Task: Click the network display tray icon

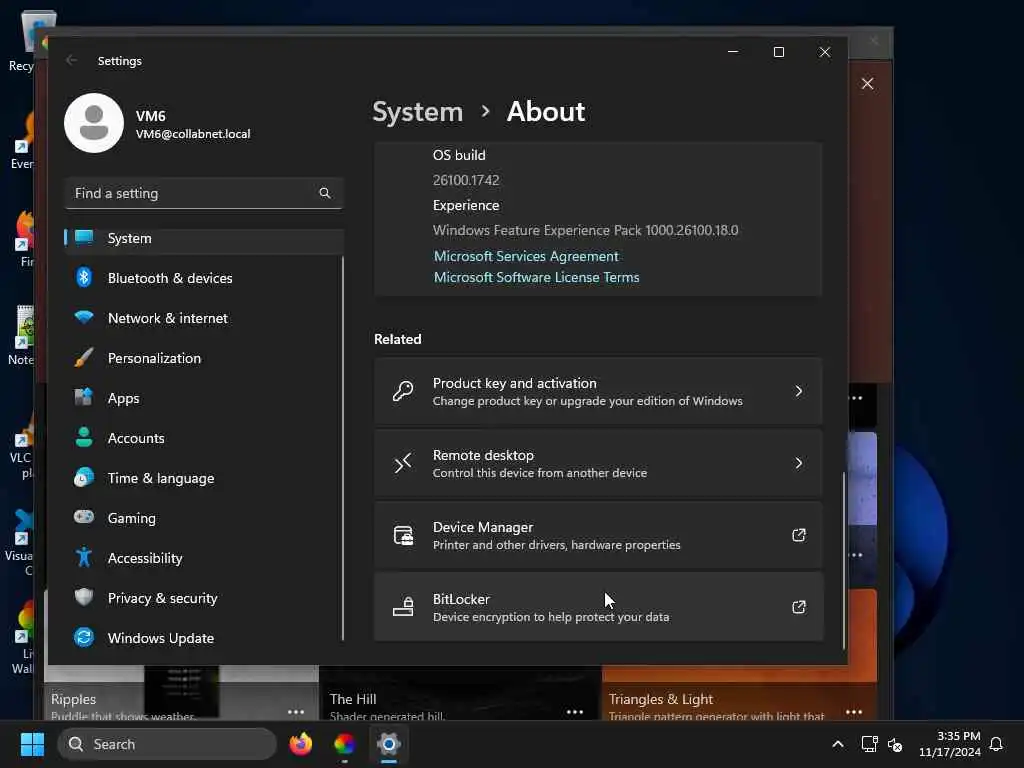Action: tap(869, 744)
